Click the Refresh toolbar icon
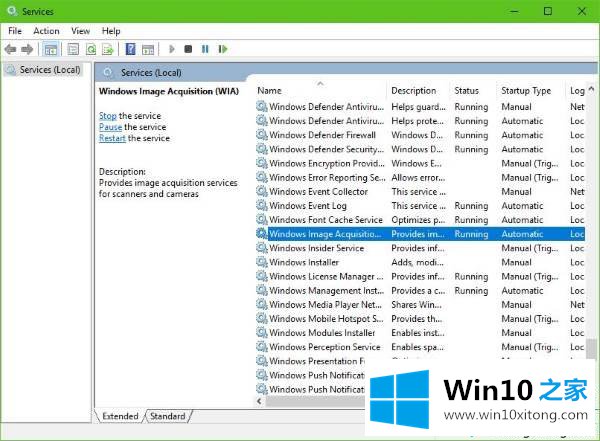Screen dimensions: 600x441 click(91, 49)
